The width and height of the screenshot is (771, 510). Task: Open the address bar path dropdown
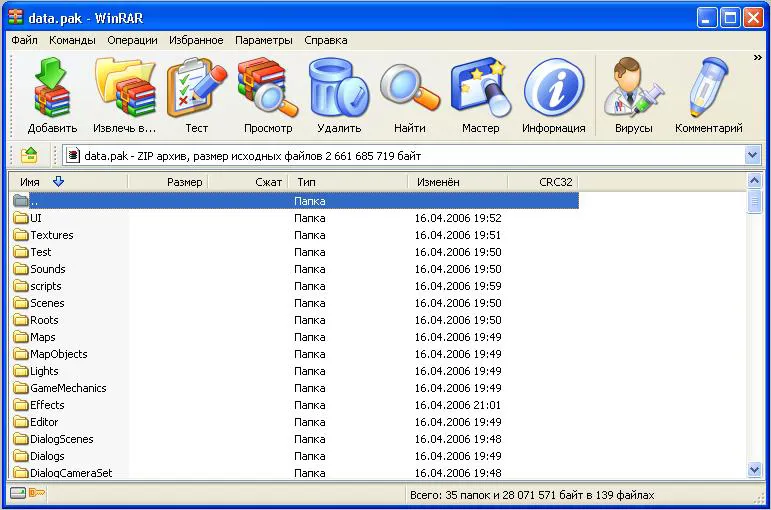(752, 155)
